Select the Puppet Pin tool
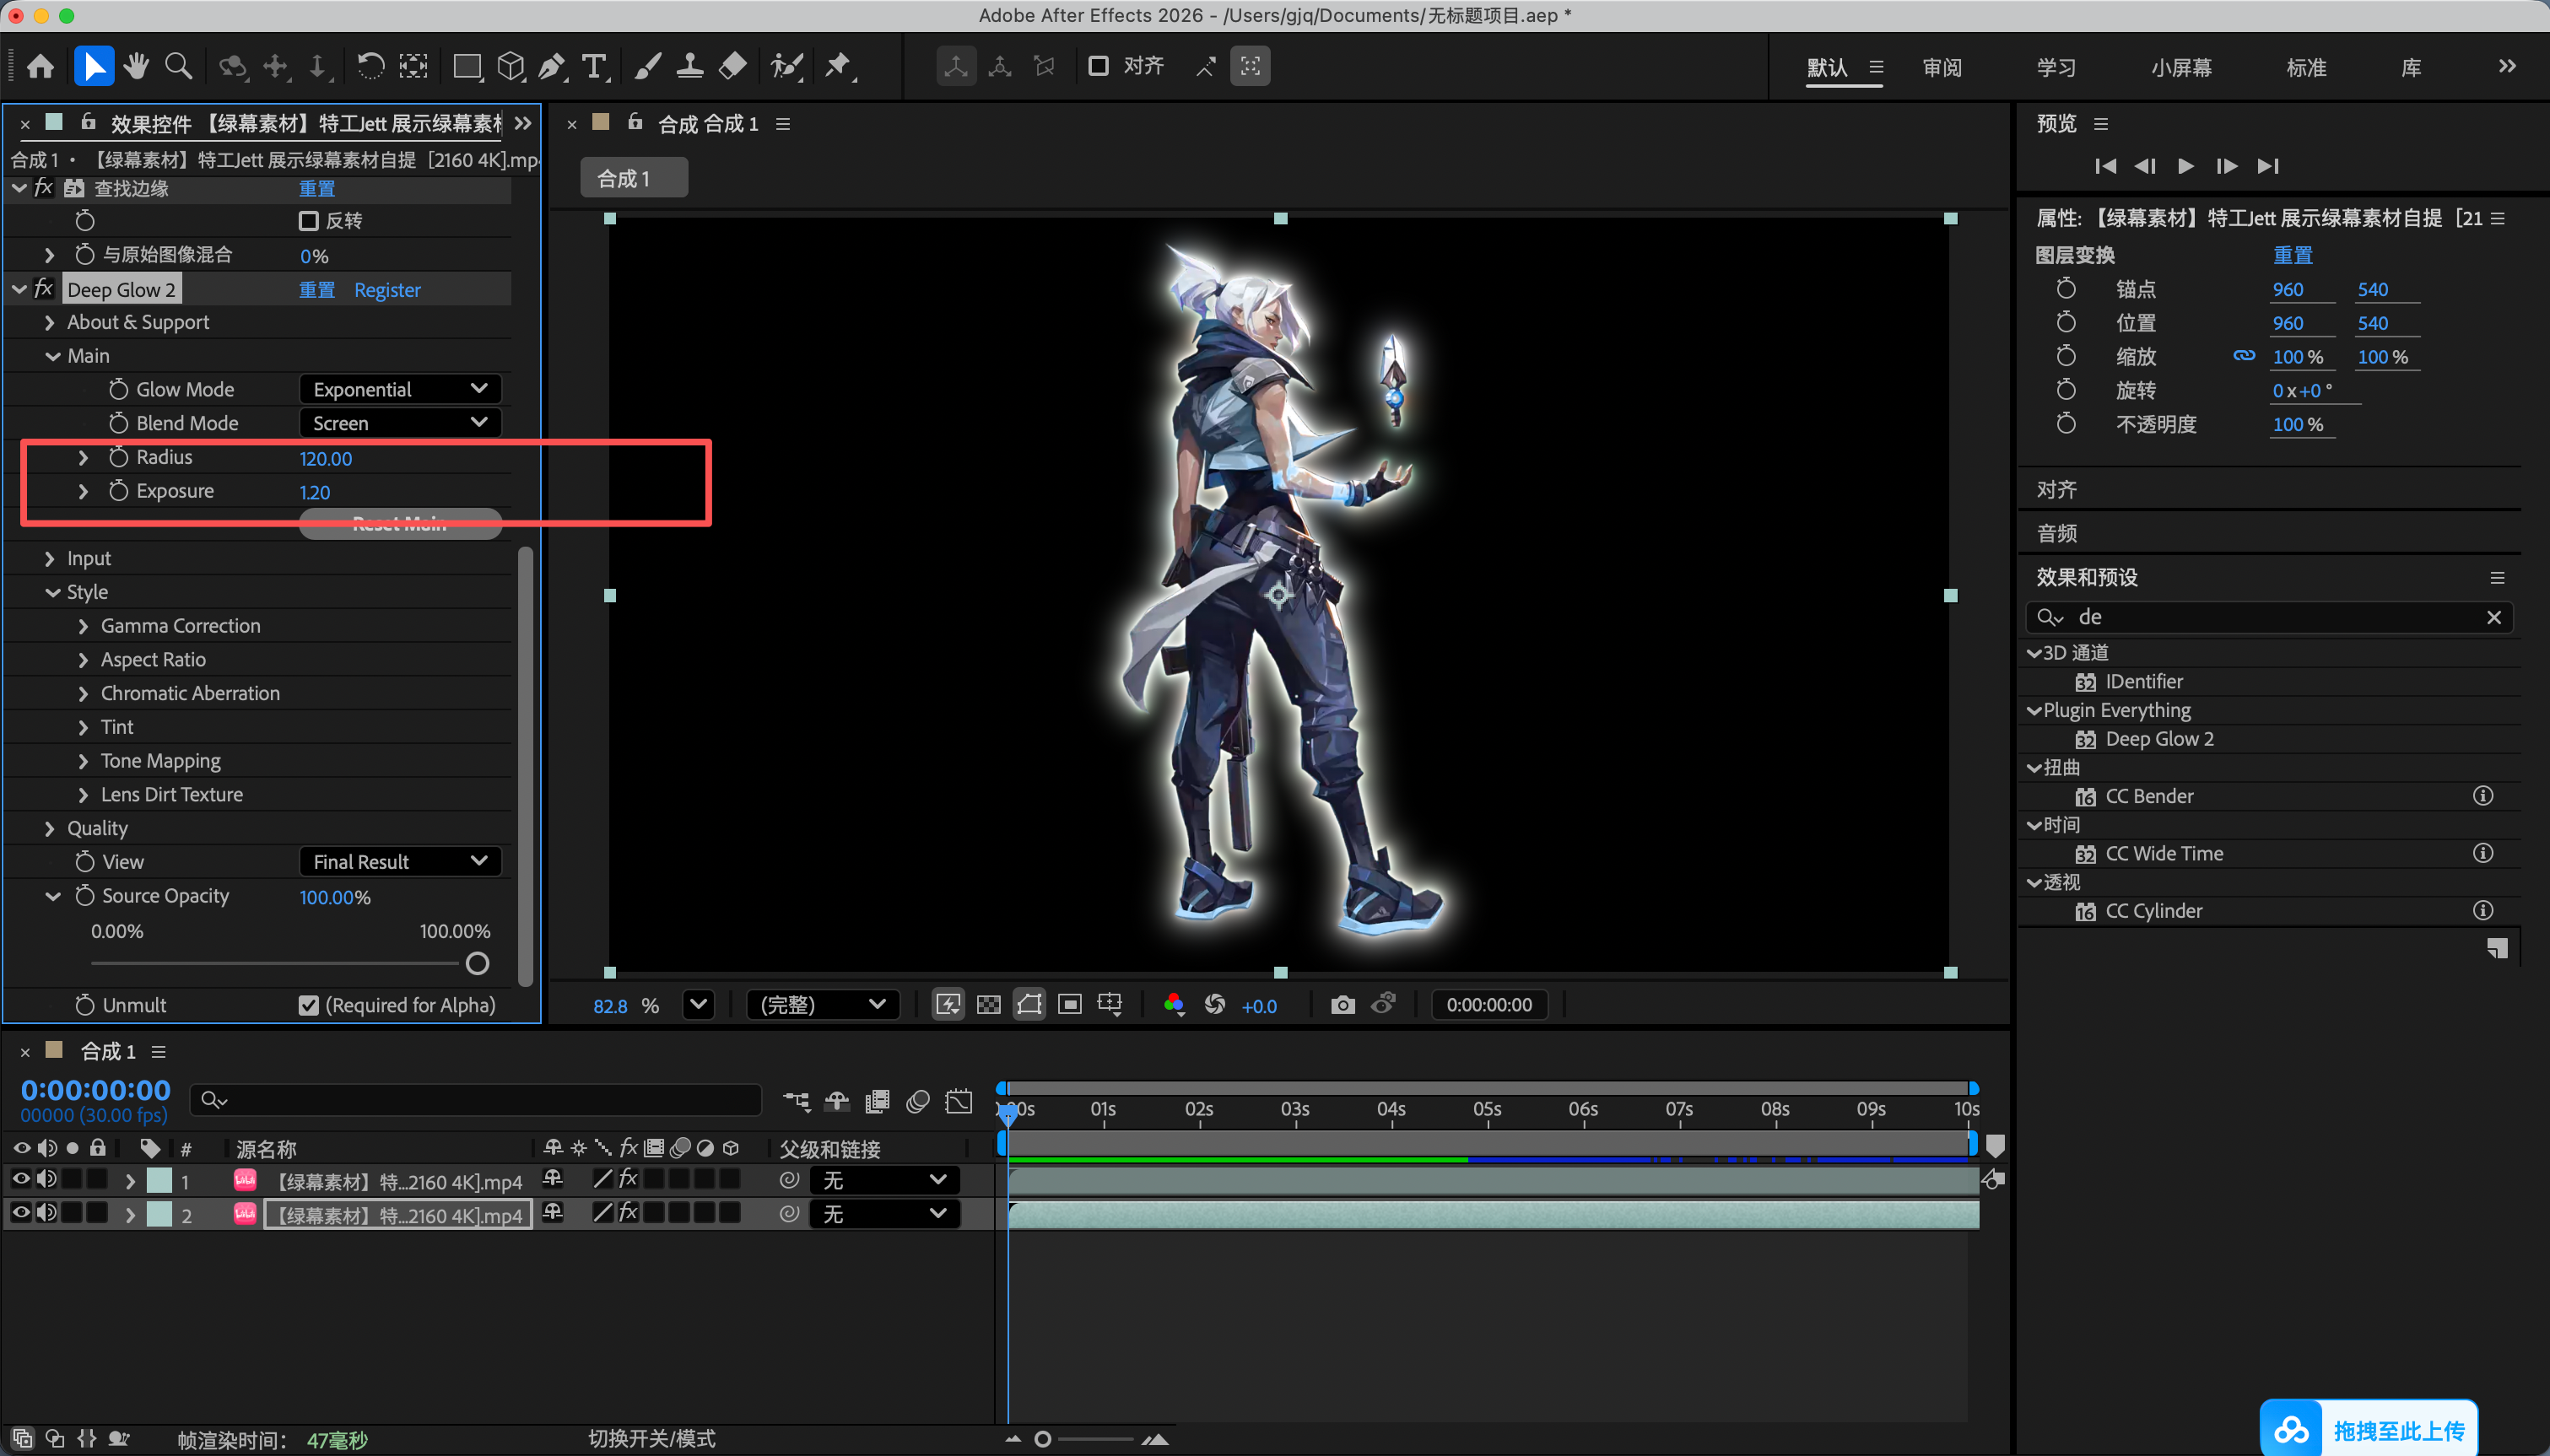 pos(838,67)
